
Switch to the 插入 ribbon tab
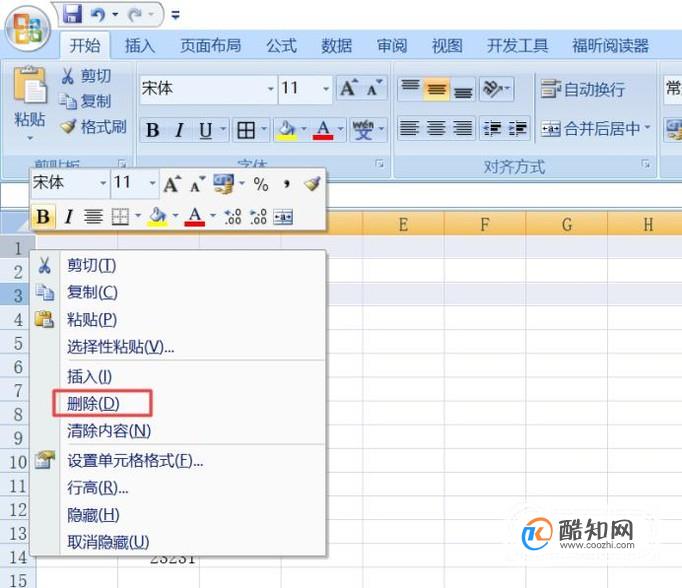(140, 45)
